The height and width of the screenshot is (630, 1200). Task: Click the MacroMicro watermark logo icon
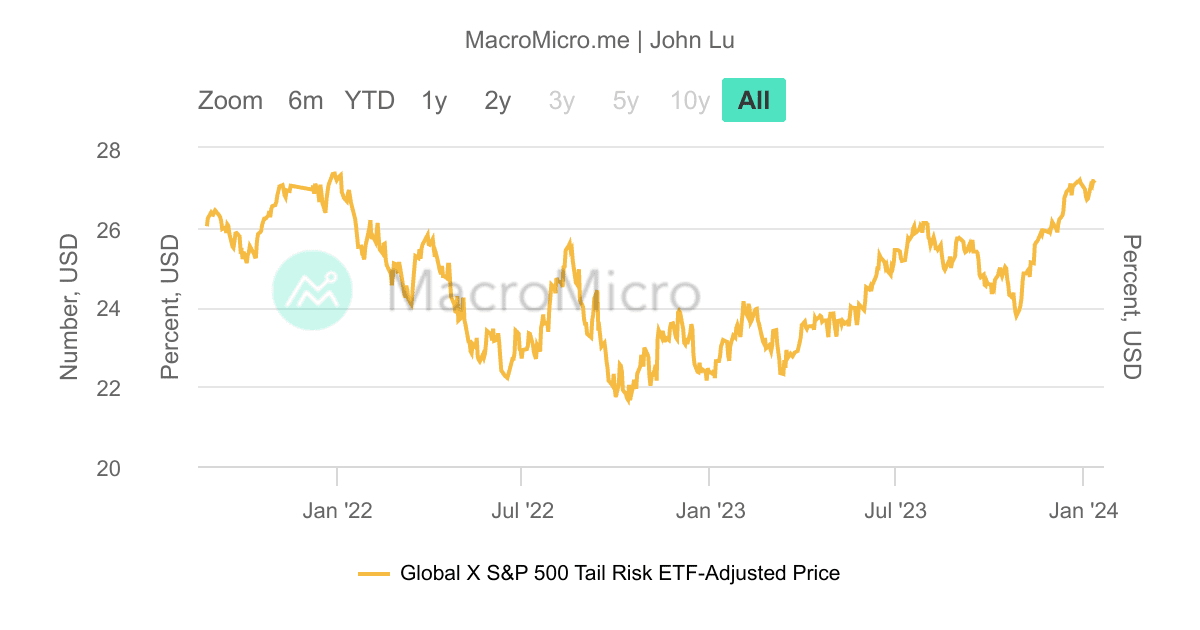click(312, 291)
